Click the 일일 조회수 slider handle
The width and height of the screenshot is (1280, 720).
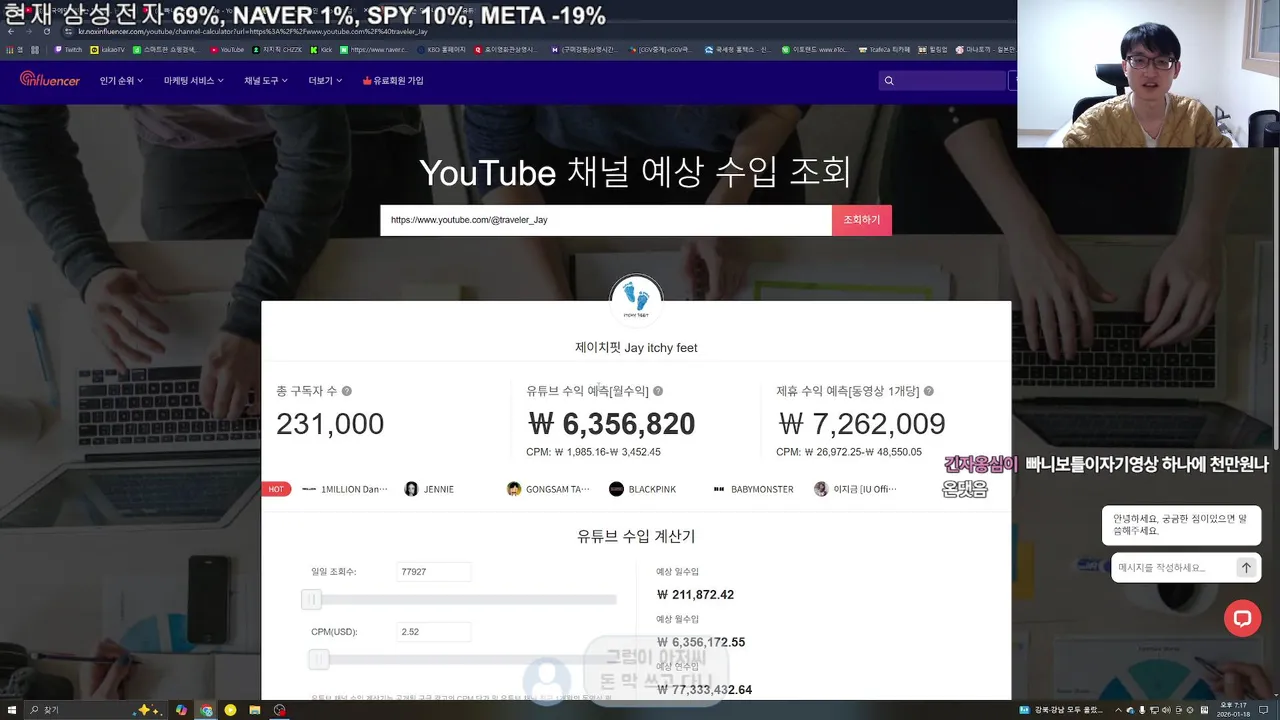point(311,599)
